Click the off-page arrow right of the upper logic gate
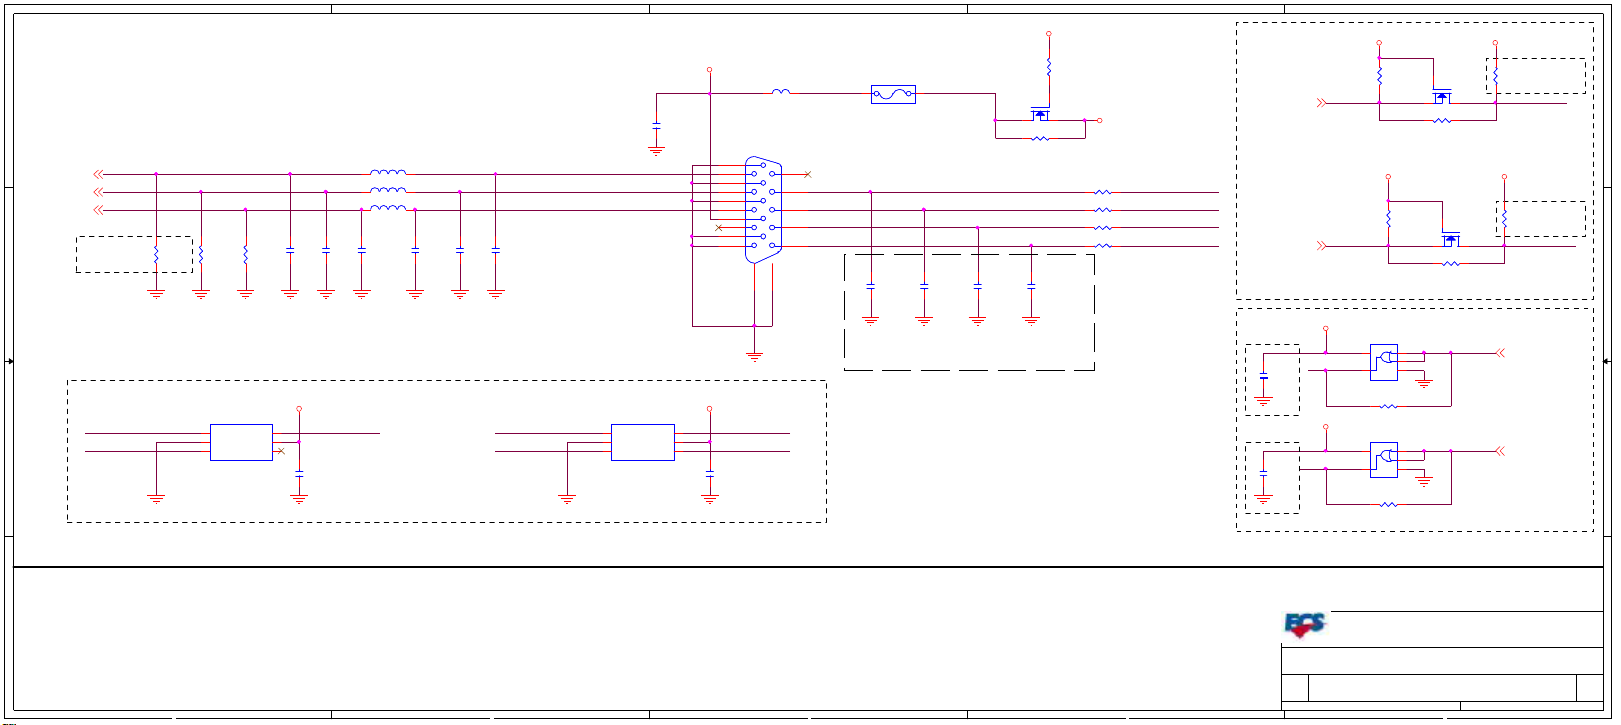Viewport: 1621px width, 725px height. 1500,352
